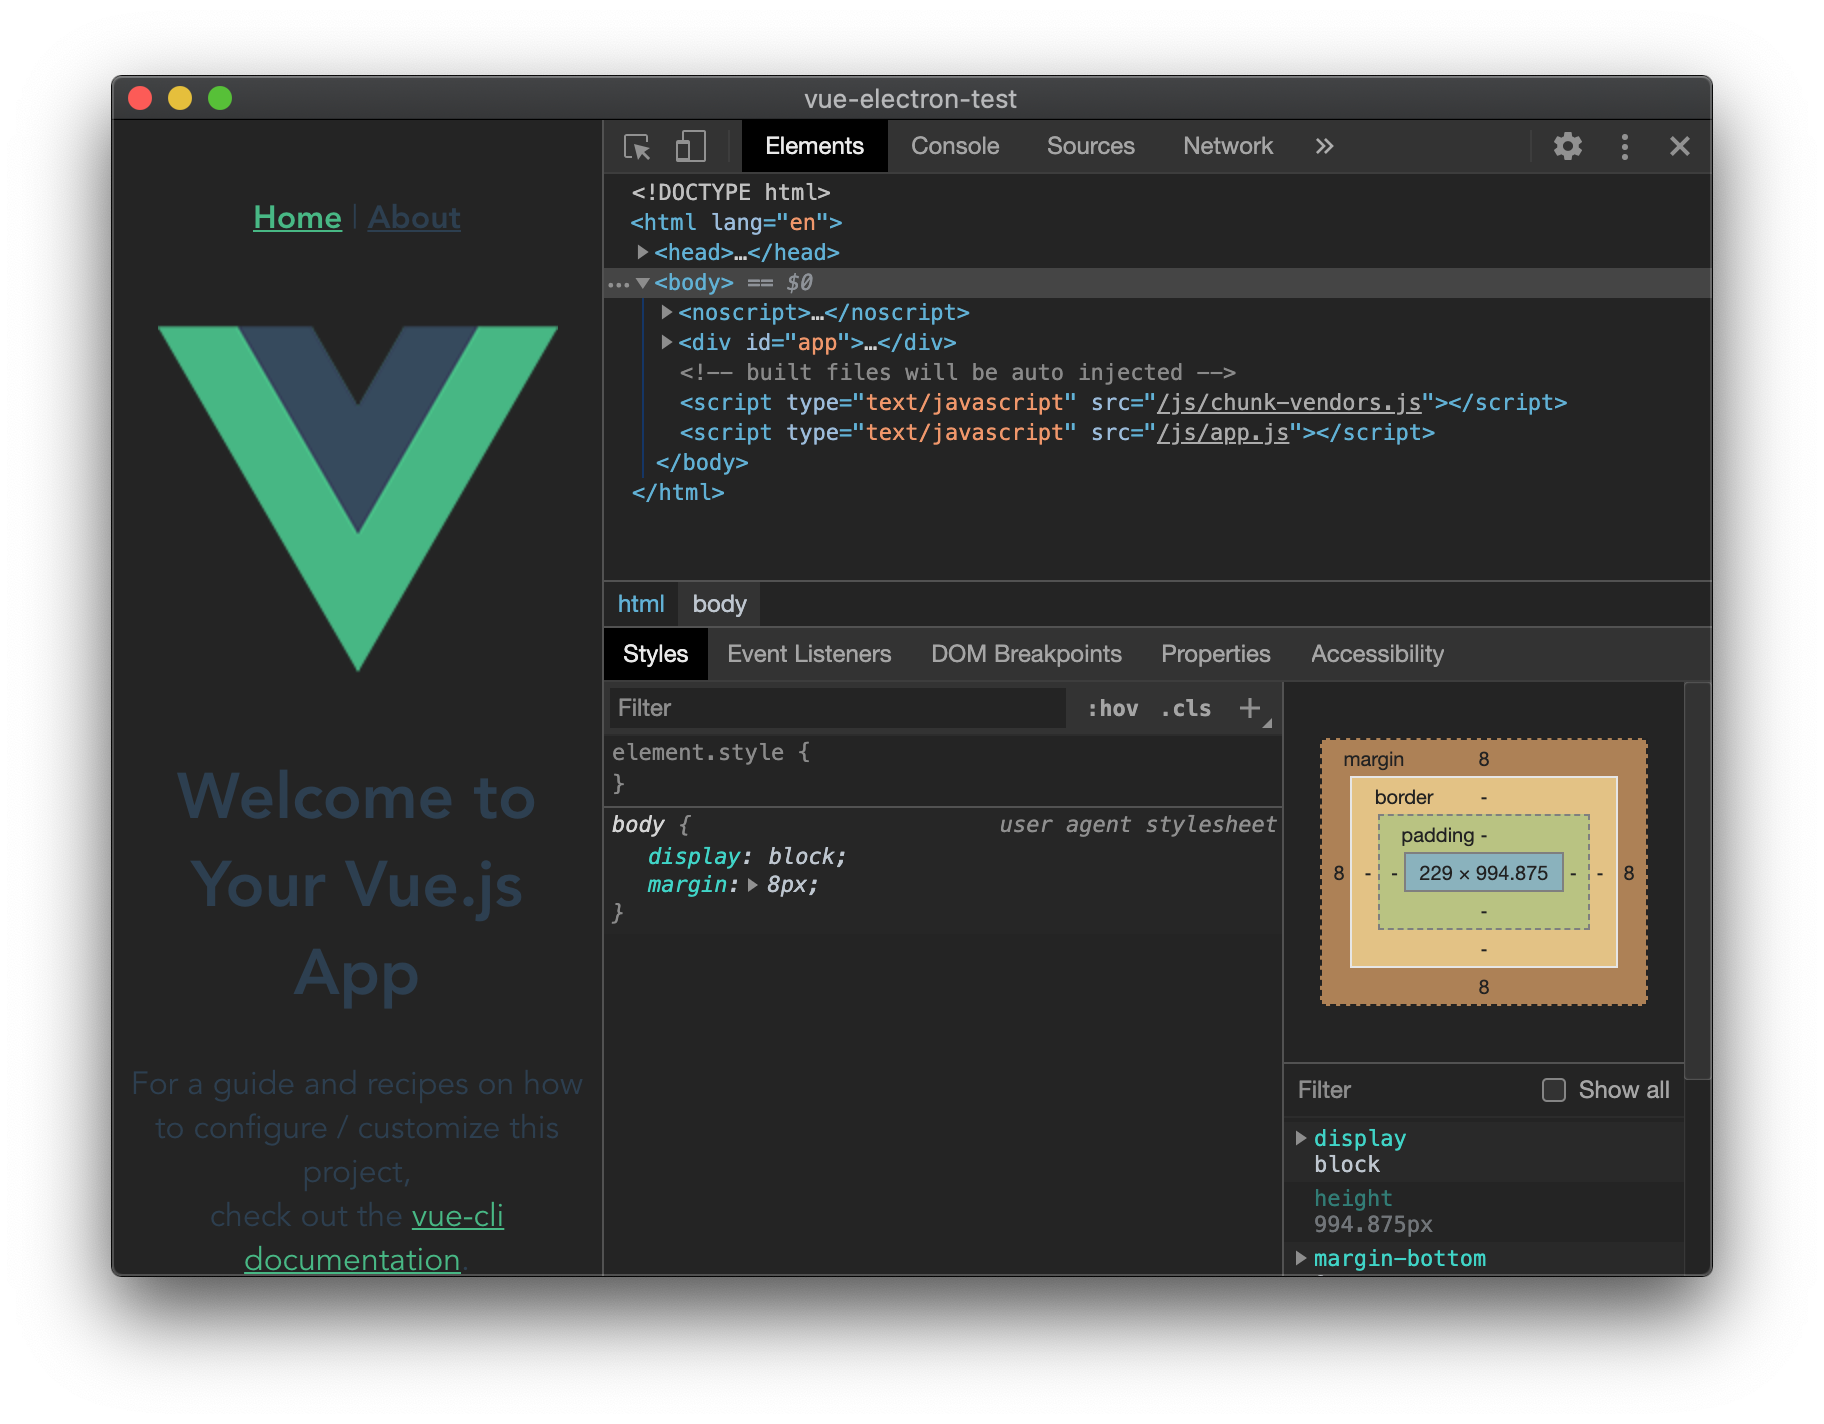The height and width of the screenshot is (1424, 1824).
Task: Follow the Home navigation link
Action: (297, 217)
